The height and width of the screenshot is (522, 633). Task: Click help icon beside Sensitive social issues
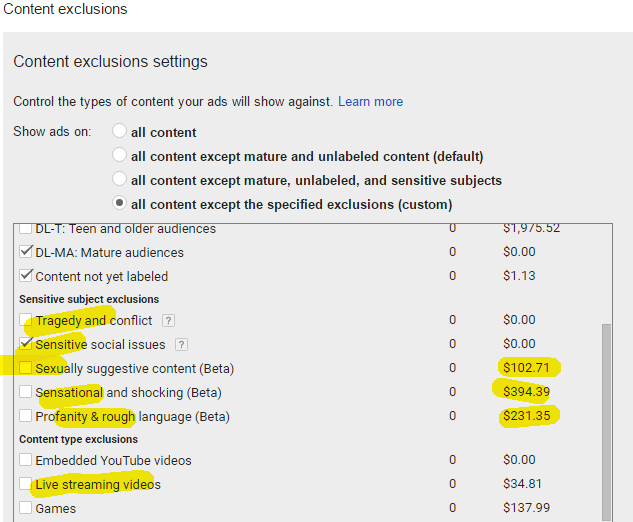(182, 345)
